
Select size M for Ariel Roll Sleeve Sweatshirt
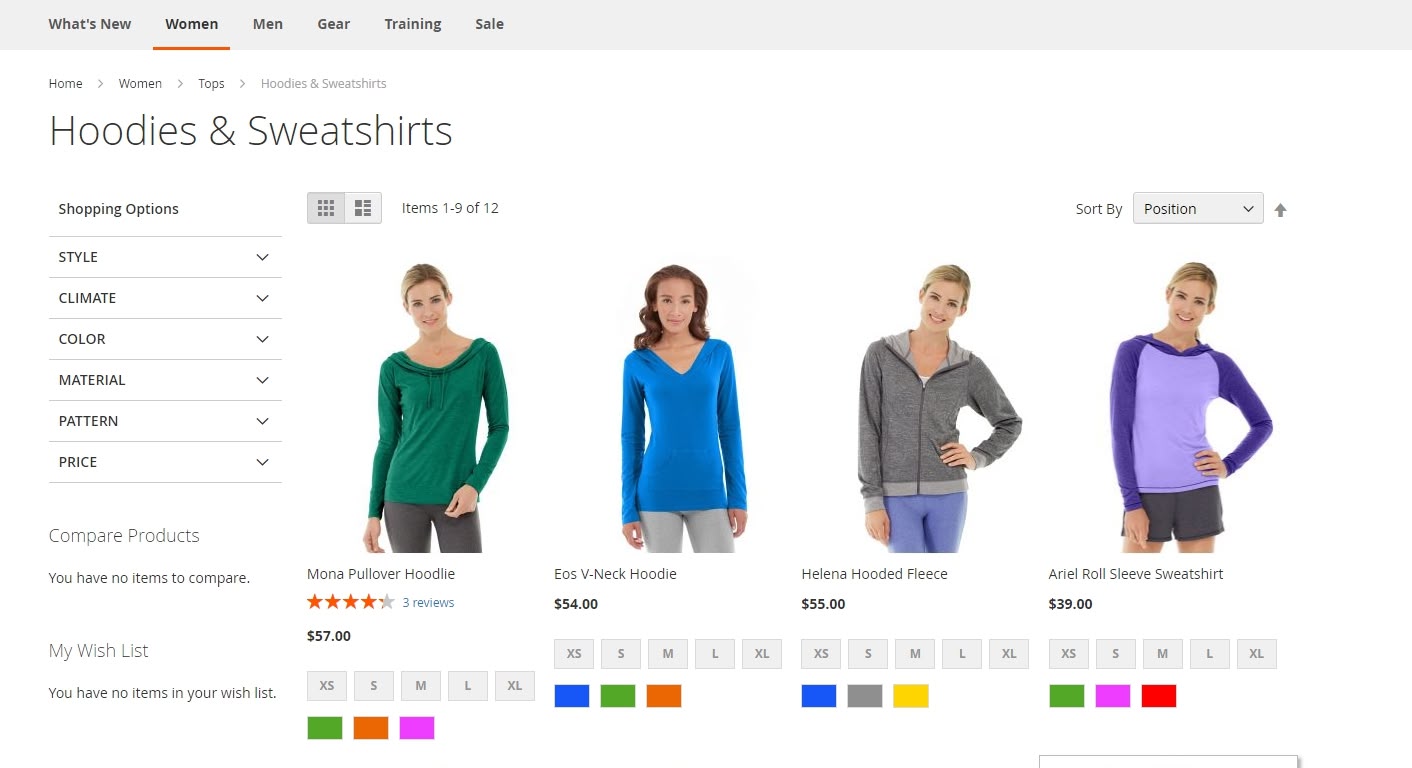pyautogui.click(x=1162, y=654)
